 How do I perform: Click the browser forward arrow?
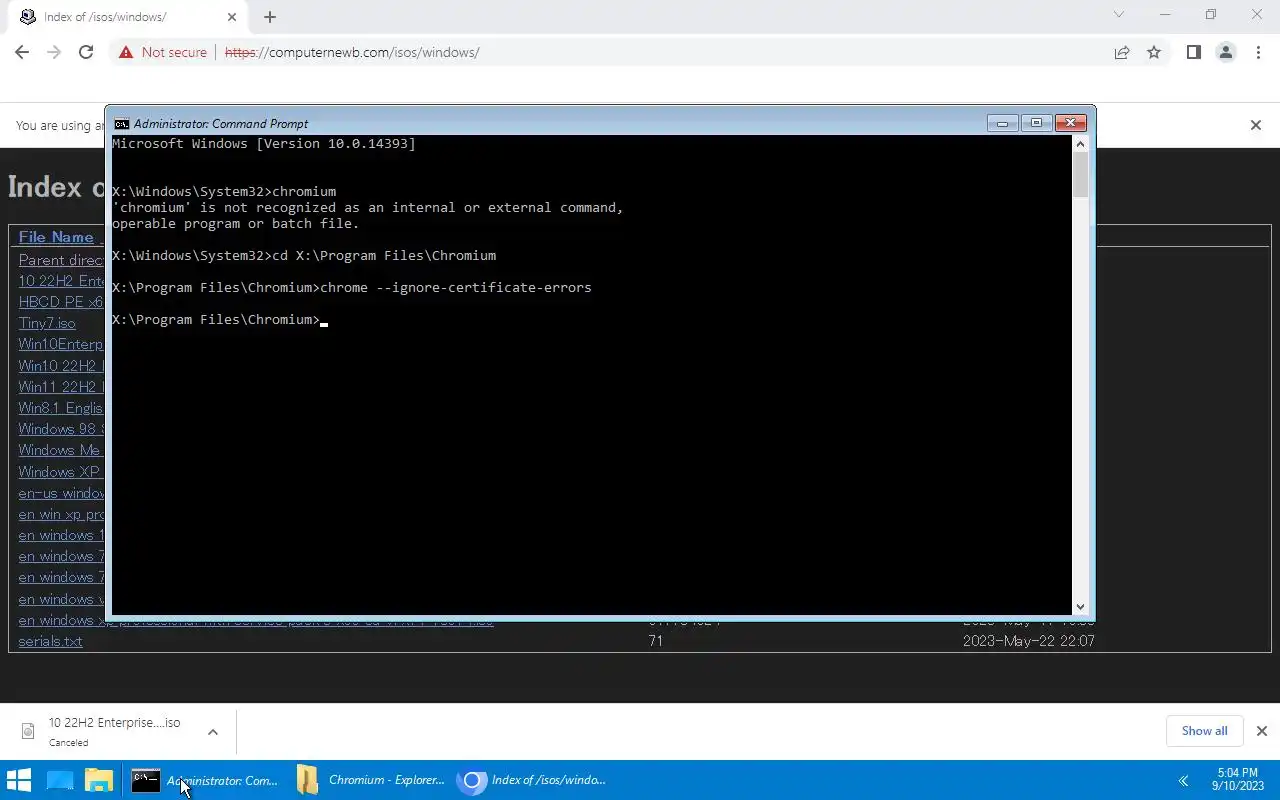(x=54, y=52)
